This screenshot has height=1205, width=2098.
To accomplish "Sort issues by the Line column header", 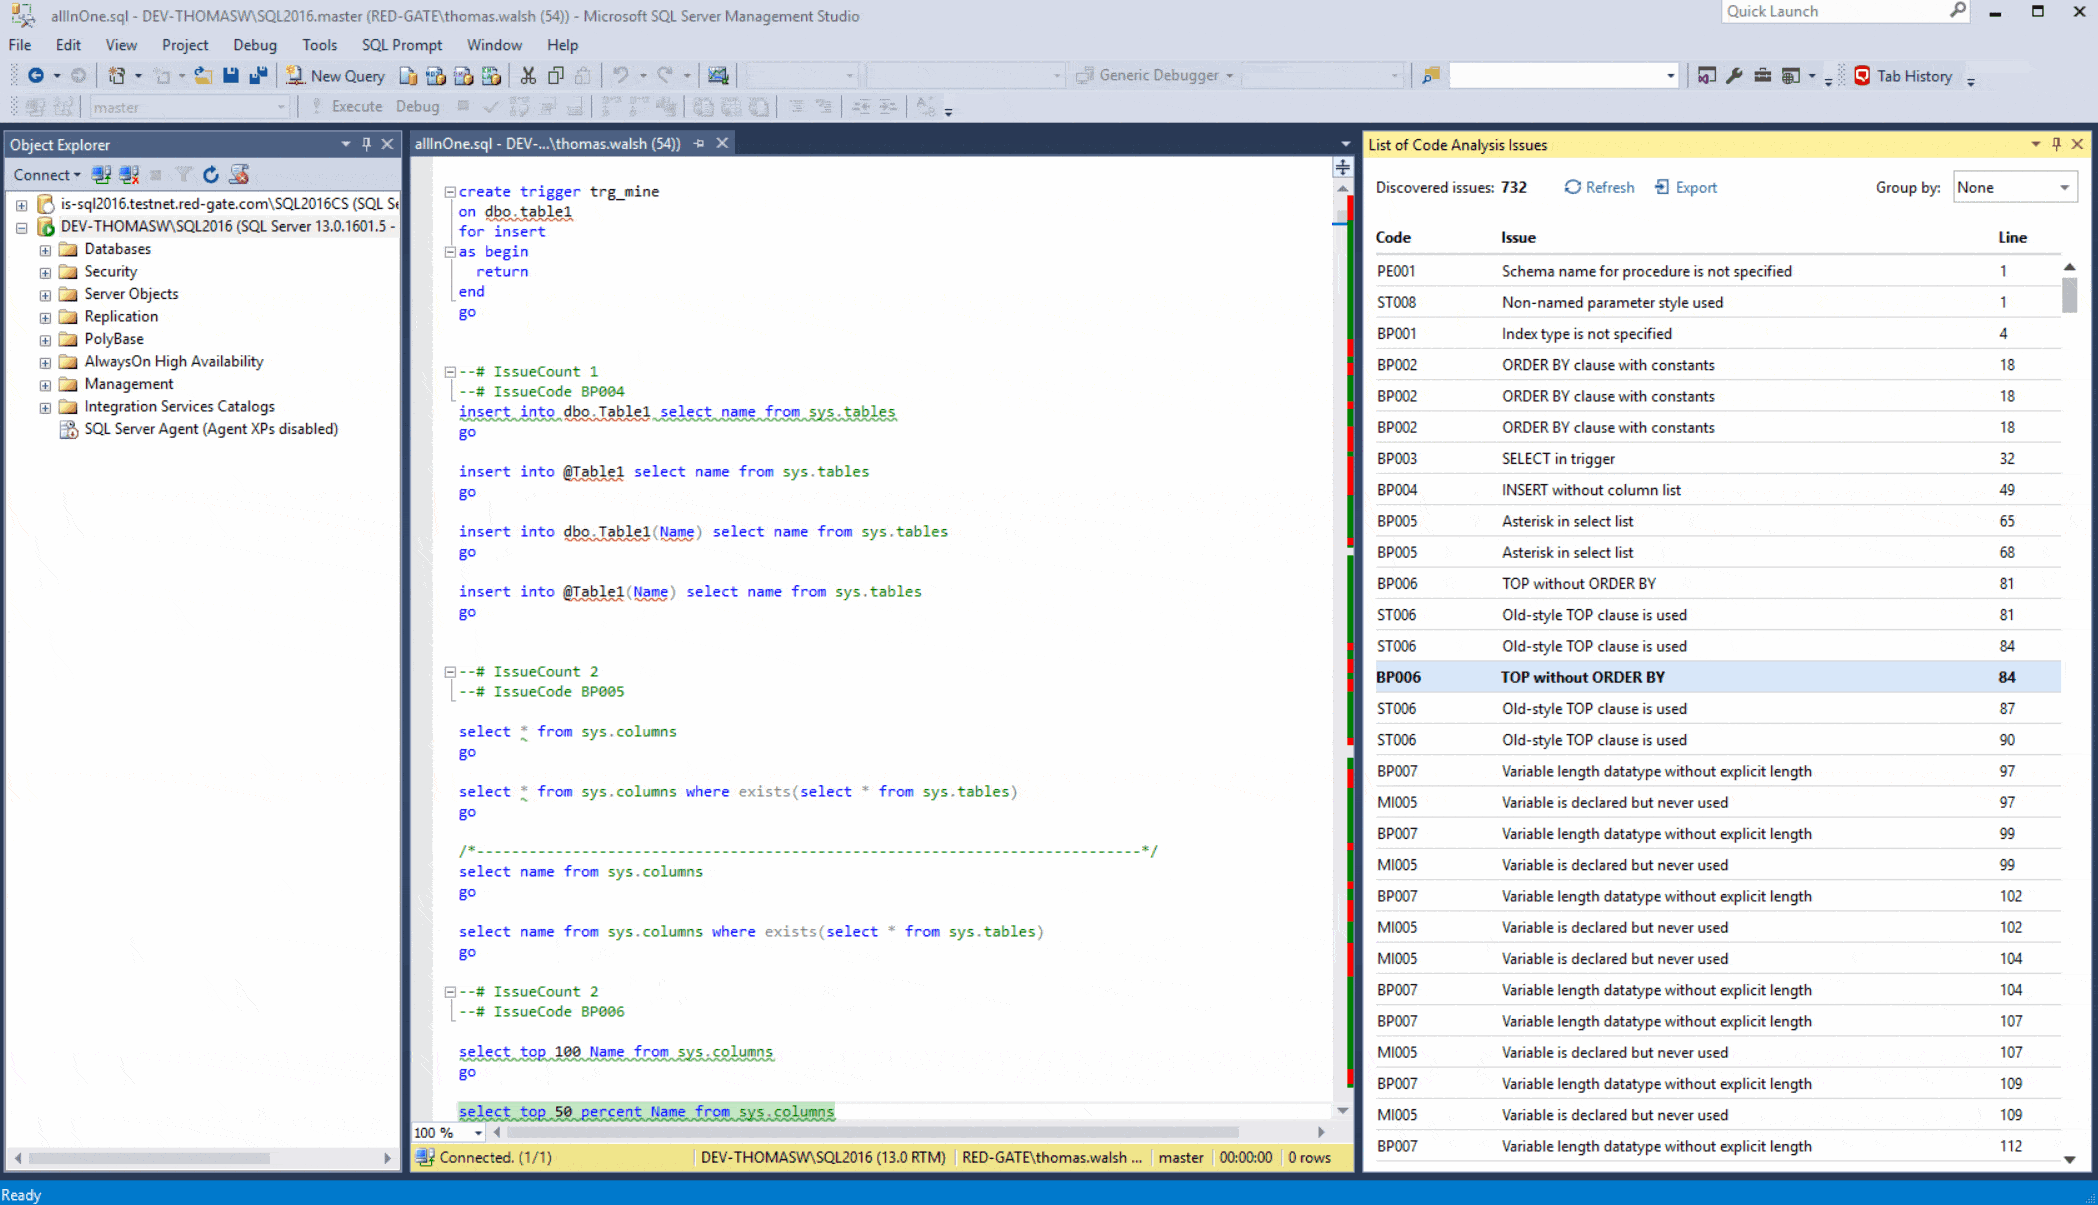I will tap(2012, 237).
